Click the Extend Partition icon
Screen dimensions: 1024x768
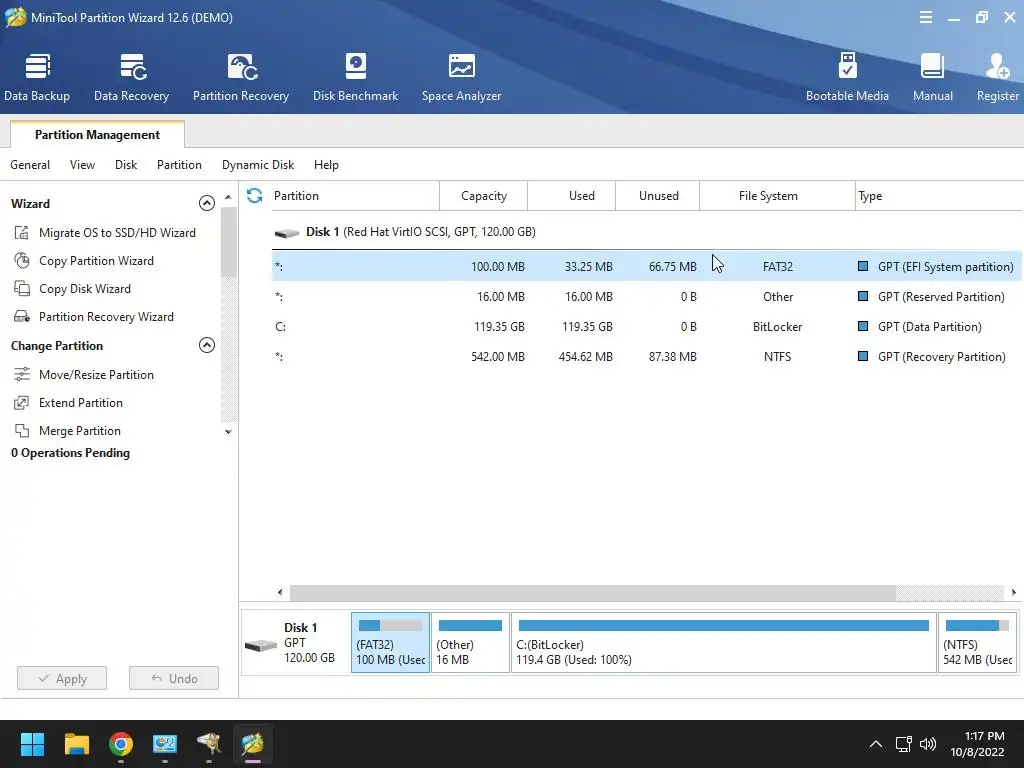[x=22, y=402]
